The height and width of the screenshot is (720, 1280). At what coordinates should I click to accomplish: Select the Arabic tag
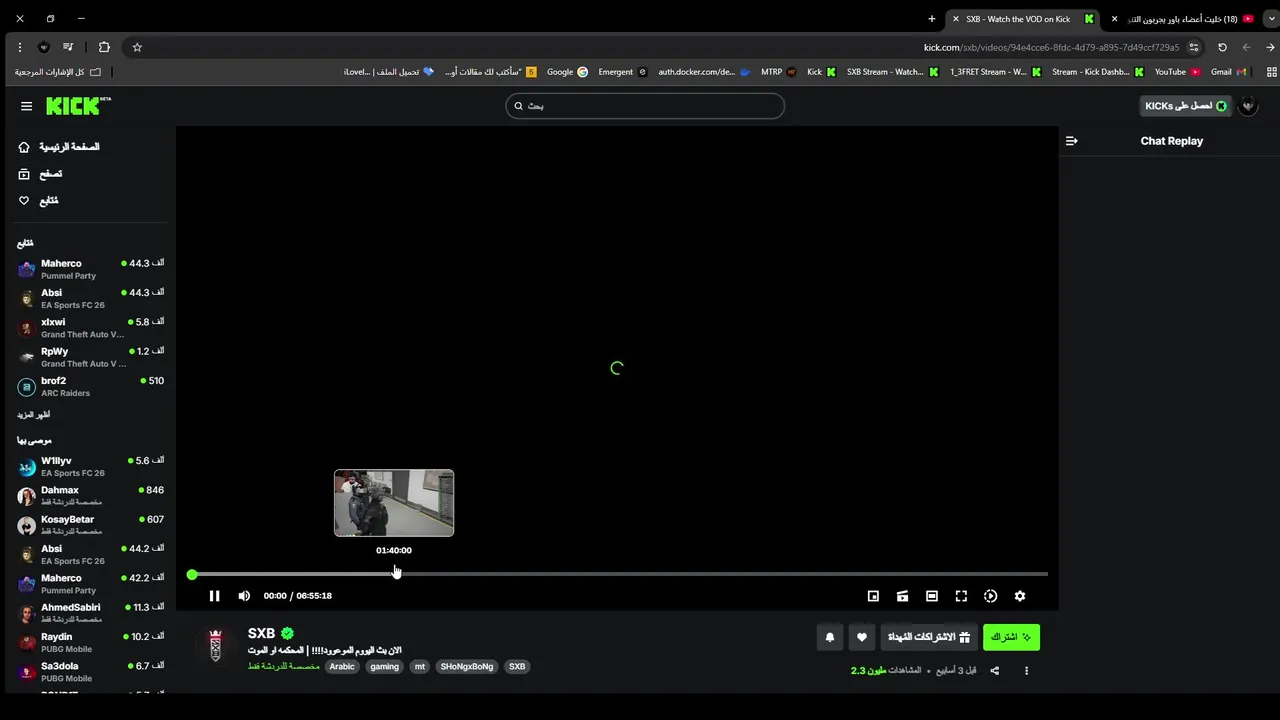tap(342, 667)
